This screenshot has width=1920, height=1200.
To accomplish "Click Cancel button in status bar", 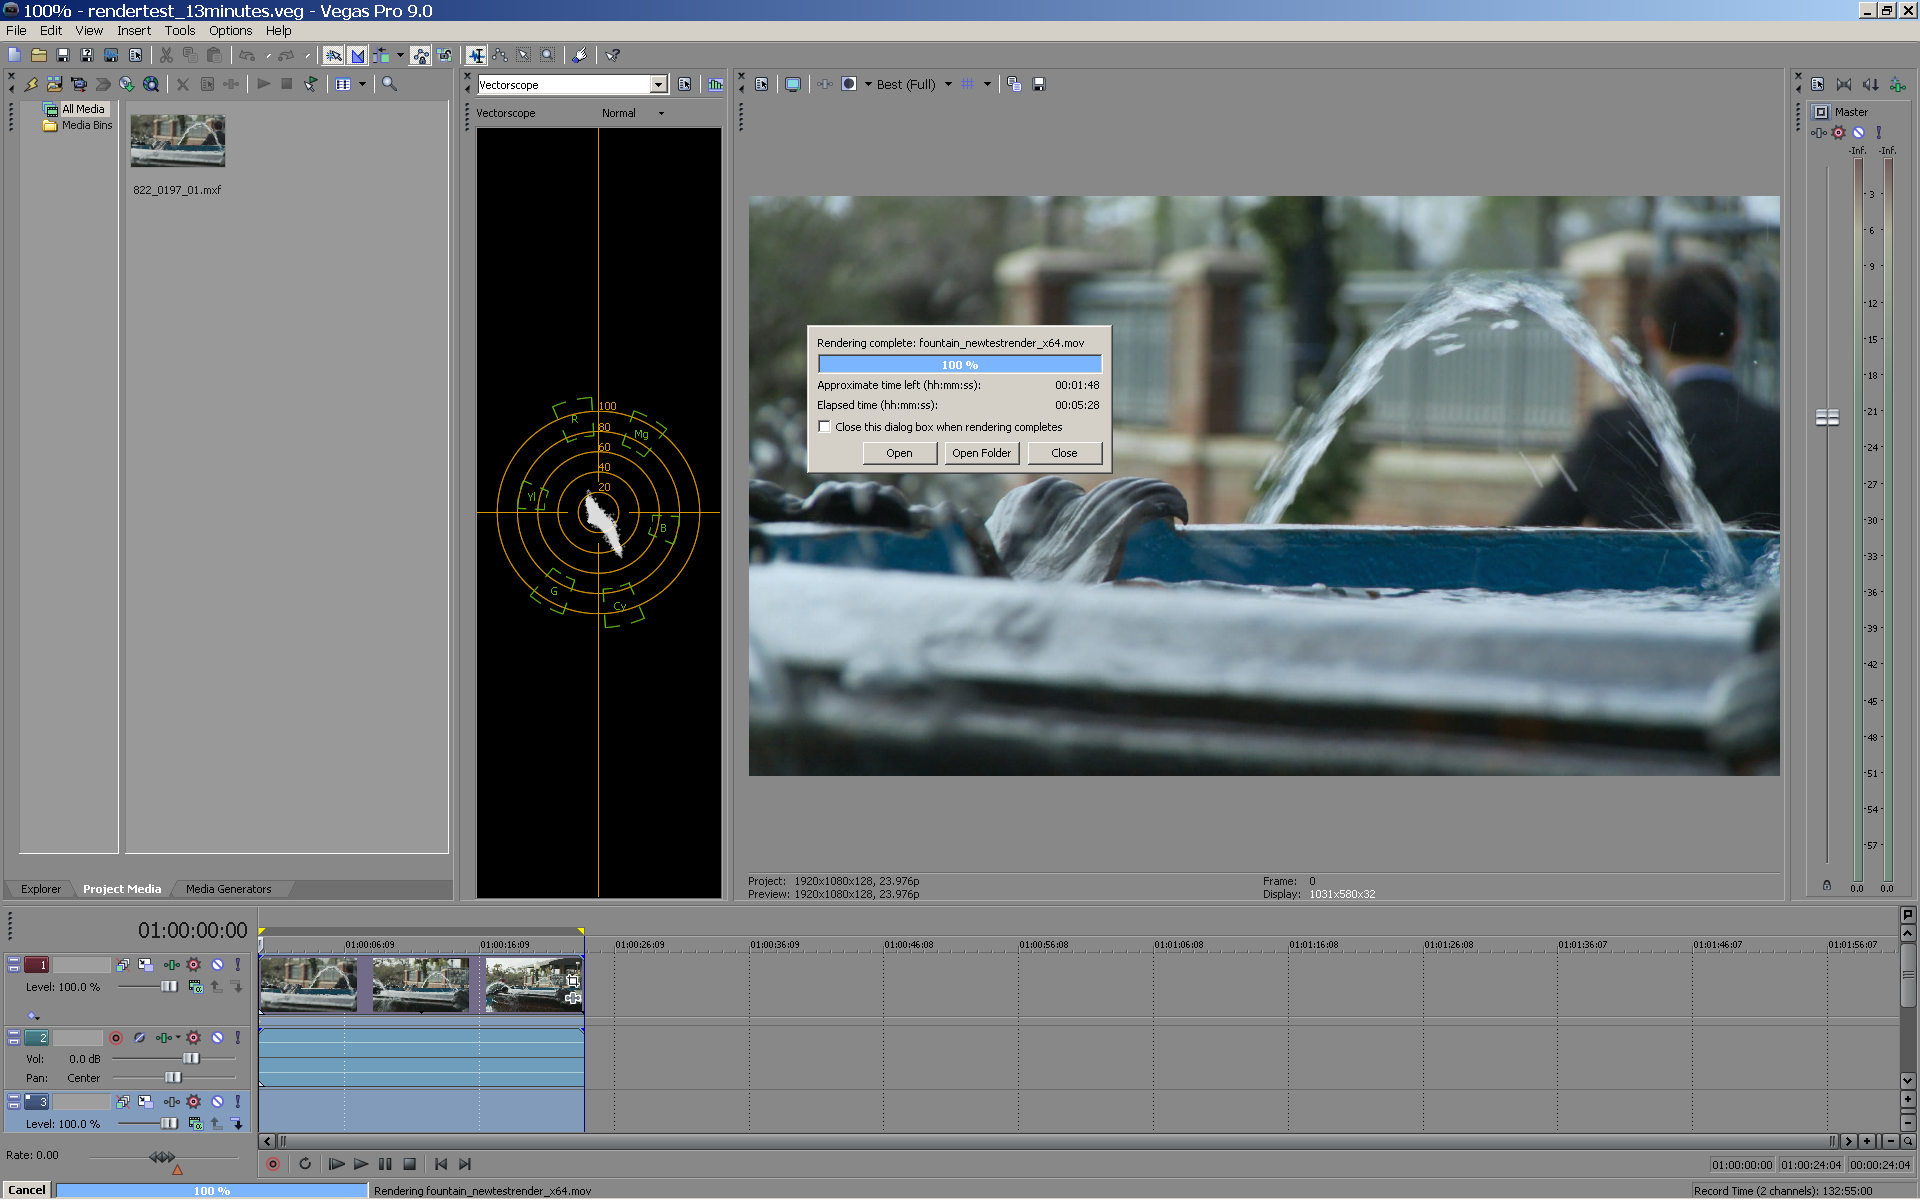I will tap(27, 1190).
